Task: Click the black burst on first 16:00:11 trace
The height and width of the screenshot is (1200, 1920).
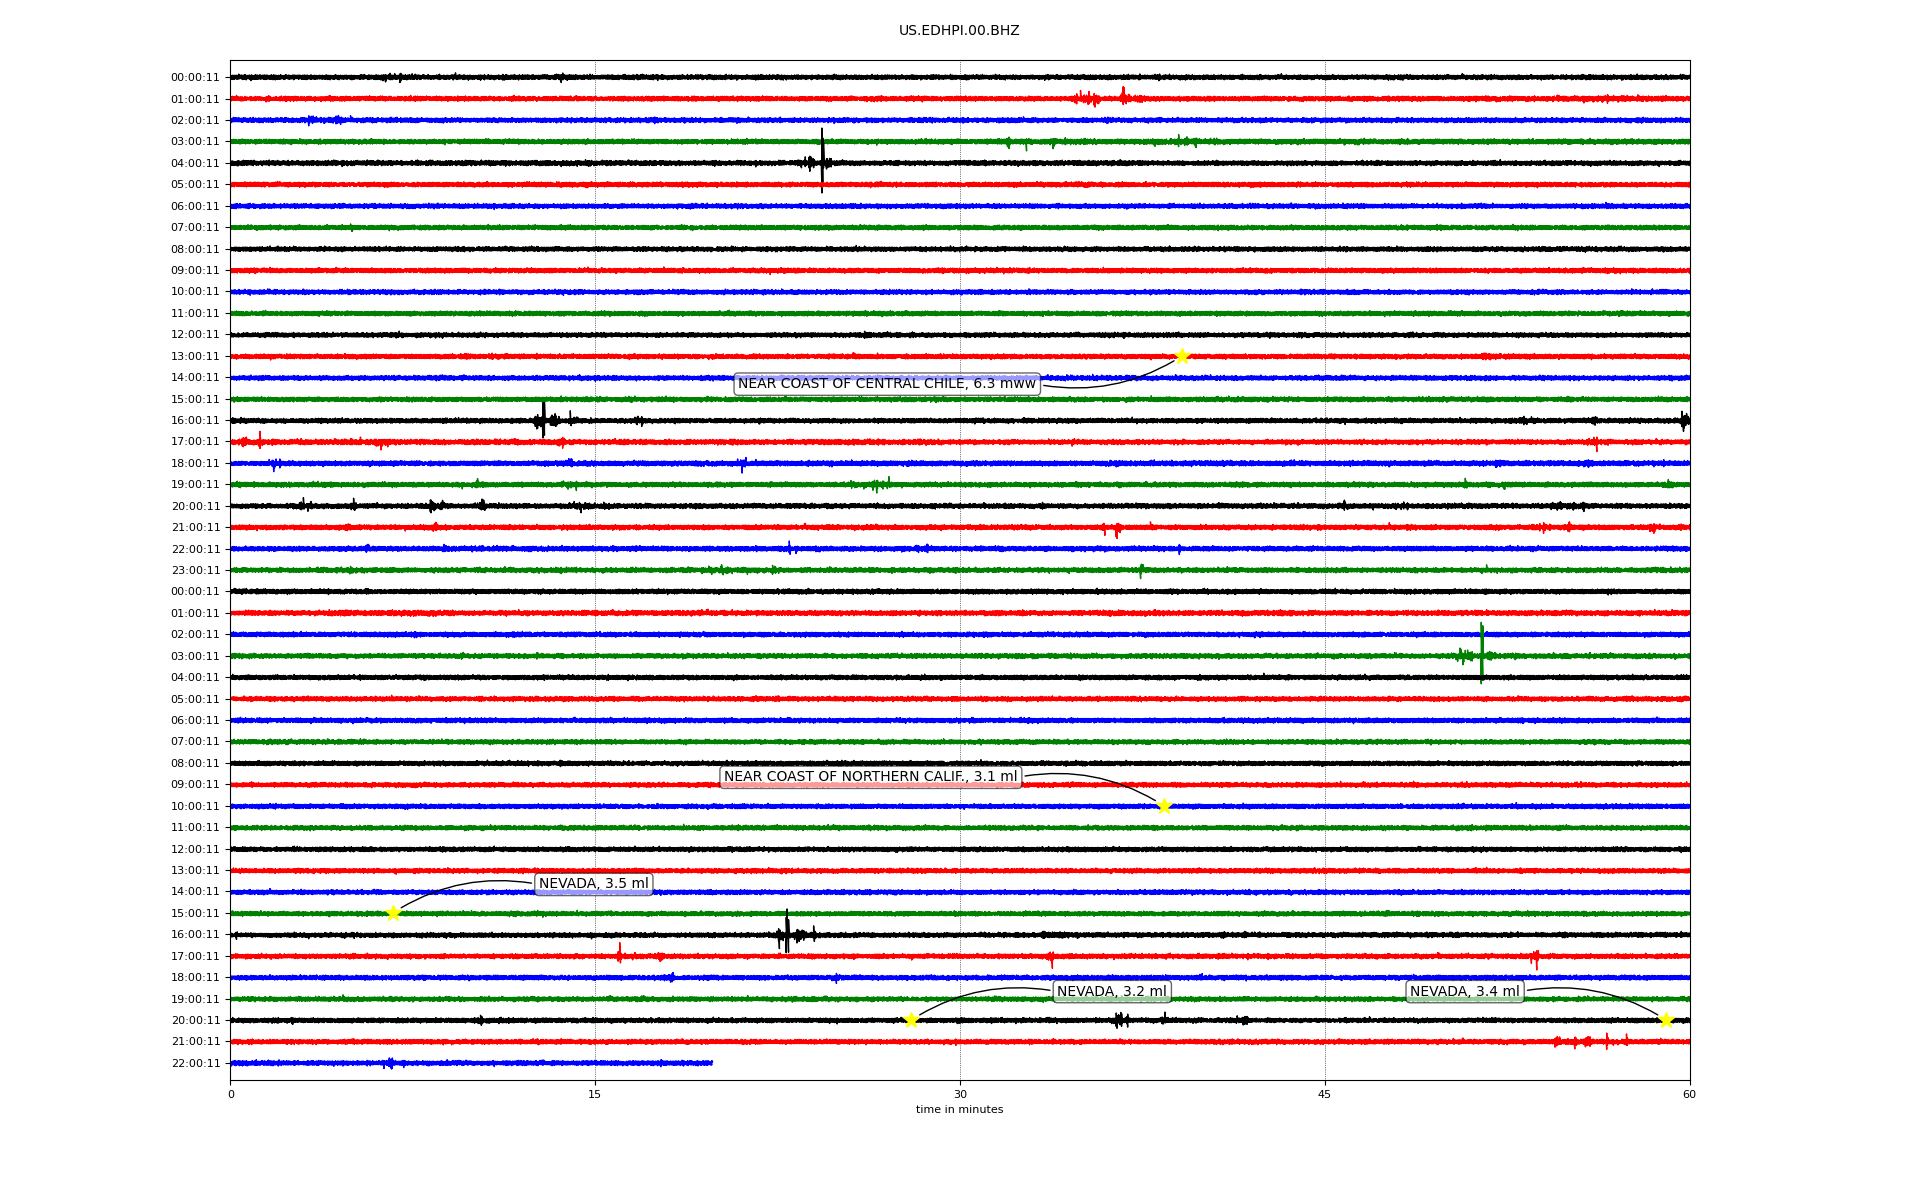Action: pyautogui.click(x=543, y=419)
